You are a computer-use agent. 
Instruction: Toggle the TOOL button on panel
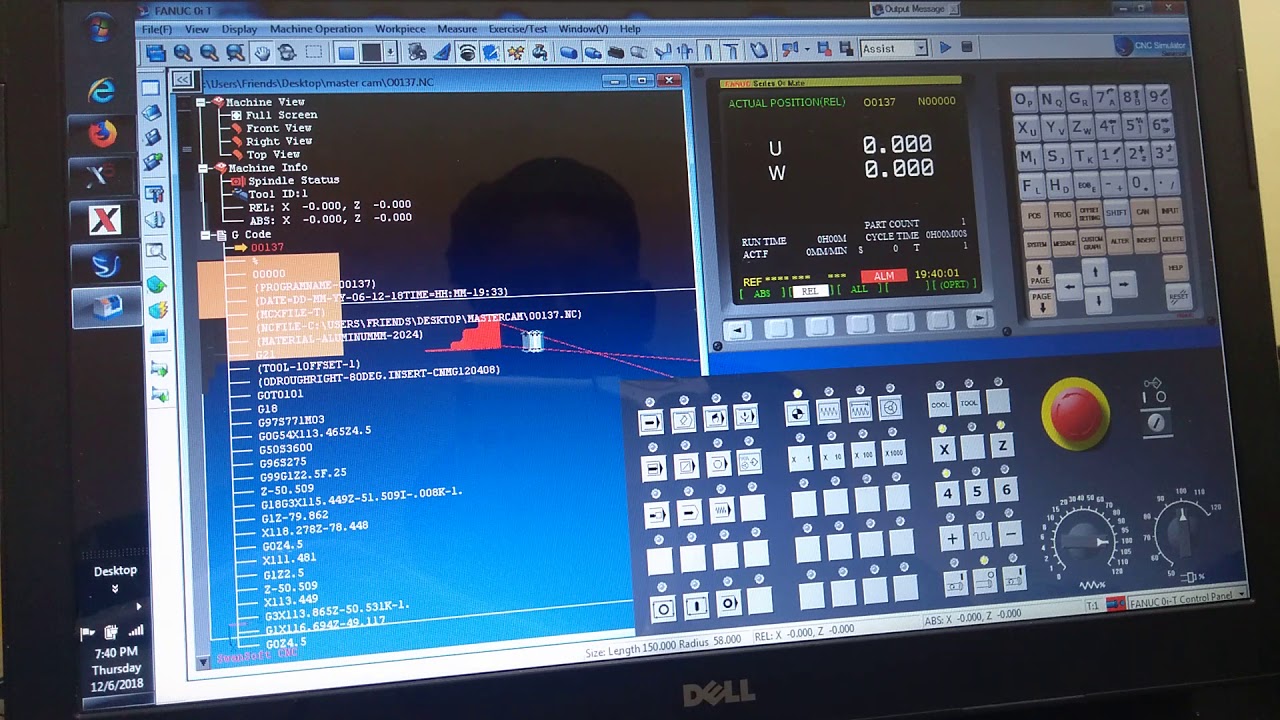(x=968, y=403)
